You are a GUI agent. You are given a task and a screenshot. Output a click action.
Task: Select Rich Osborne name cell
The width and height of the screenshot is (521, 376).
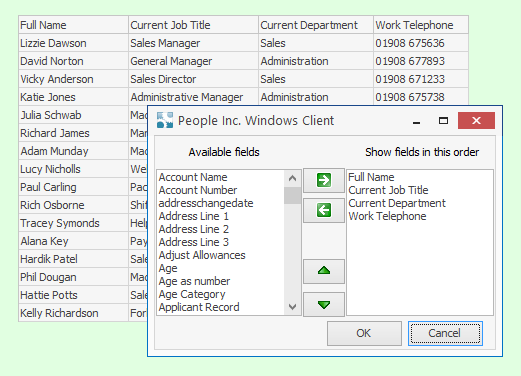[73, 205]
